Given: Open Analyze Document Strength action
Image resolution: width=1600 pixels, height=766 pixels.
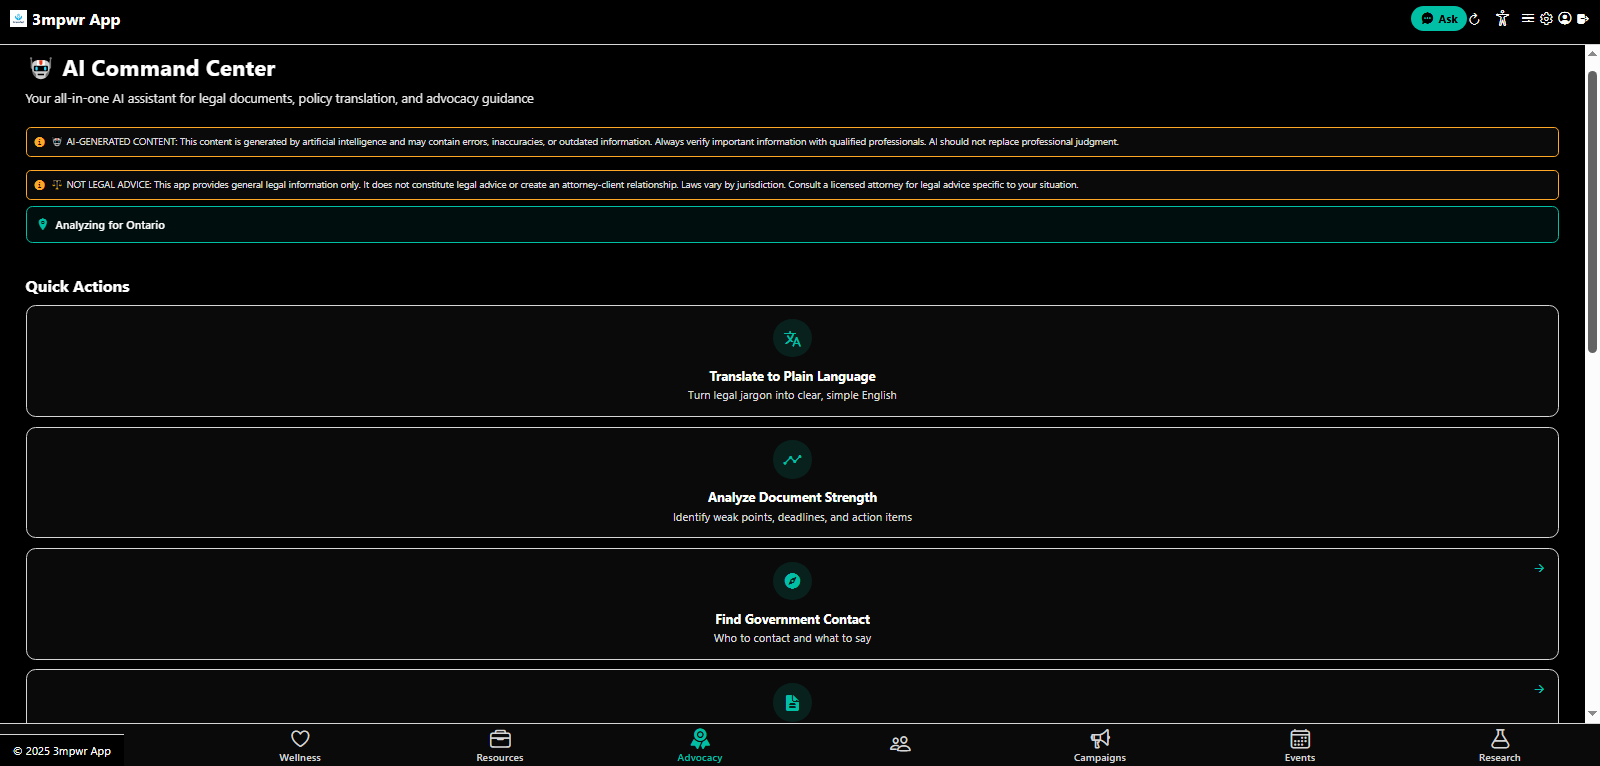Looking at the screenshot, I should tap(792, 482).
